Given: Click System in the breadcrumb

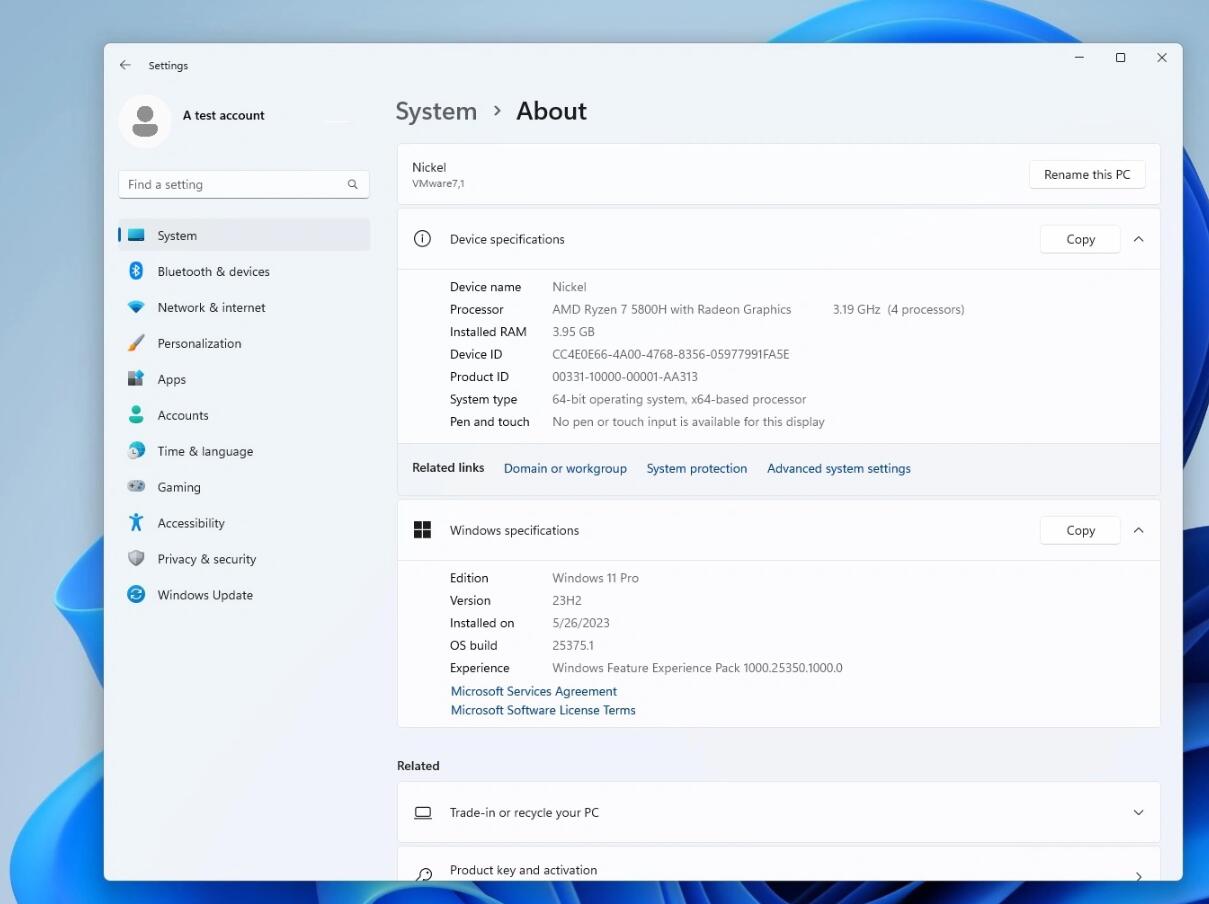Looking at the screenshot, I should 436,111.
